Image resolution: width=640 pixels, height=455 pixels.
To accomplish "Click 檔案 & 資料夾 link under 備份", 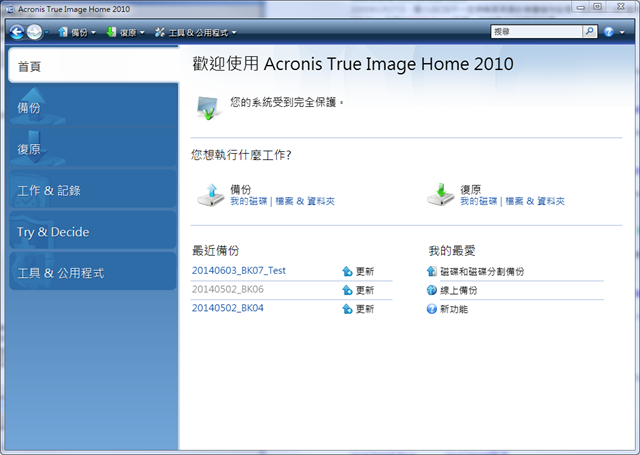I will [x=305, y=201].
